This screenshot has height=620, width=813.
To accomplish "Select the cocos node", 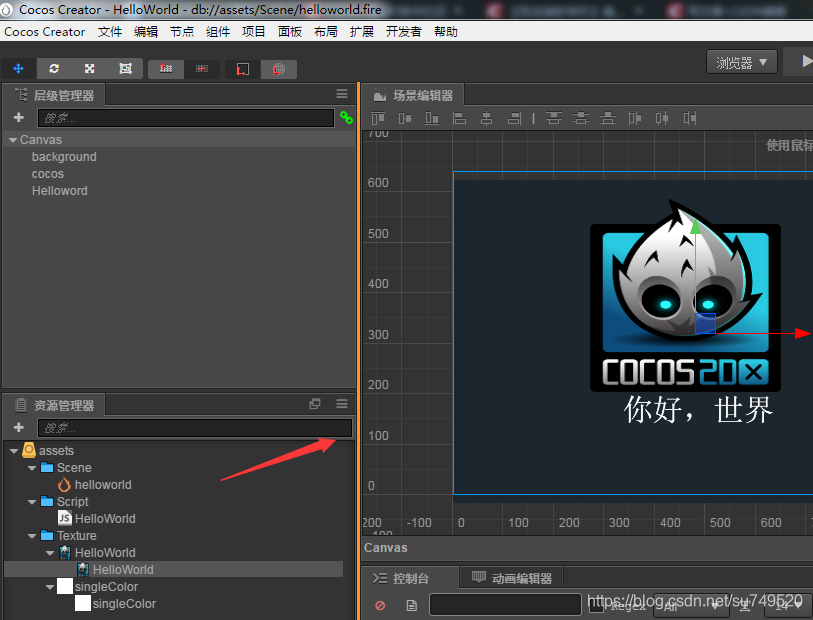I will (48, 174).
